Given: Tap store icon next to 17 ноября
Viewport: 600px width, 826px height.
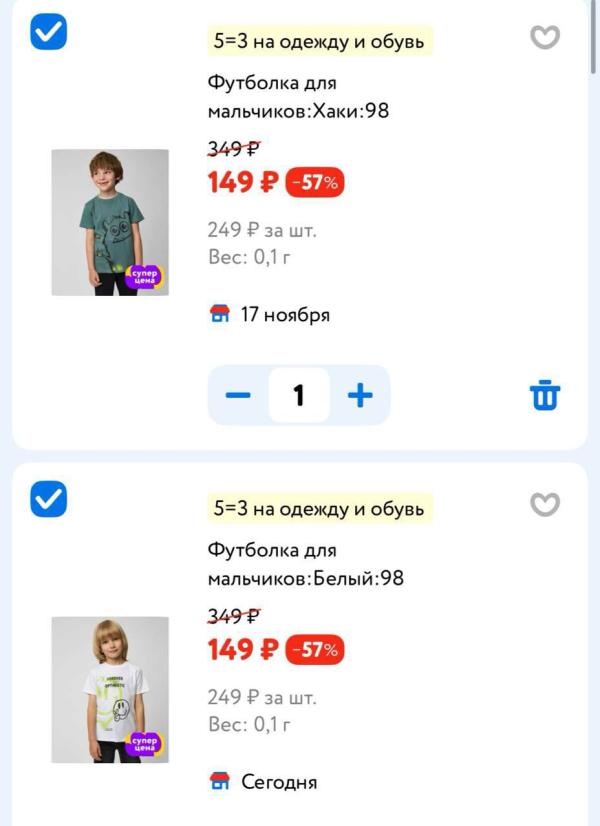Looking at the screenshot, I should click(x=220, y=315).
